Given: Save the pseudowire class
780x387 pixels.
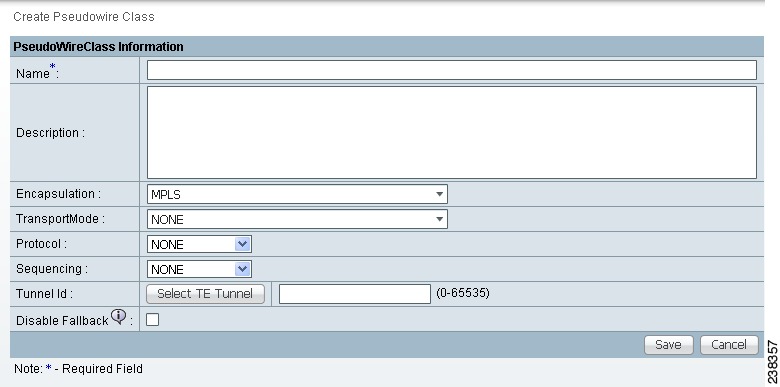Looking at the screenshot, I should (669, 345).
